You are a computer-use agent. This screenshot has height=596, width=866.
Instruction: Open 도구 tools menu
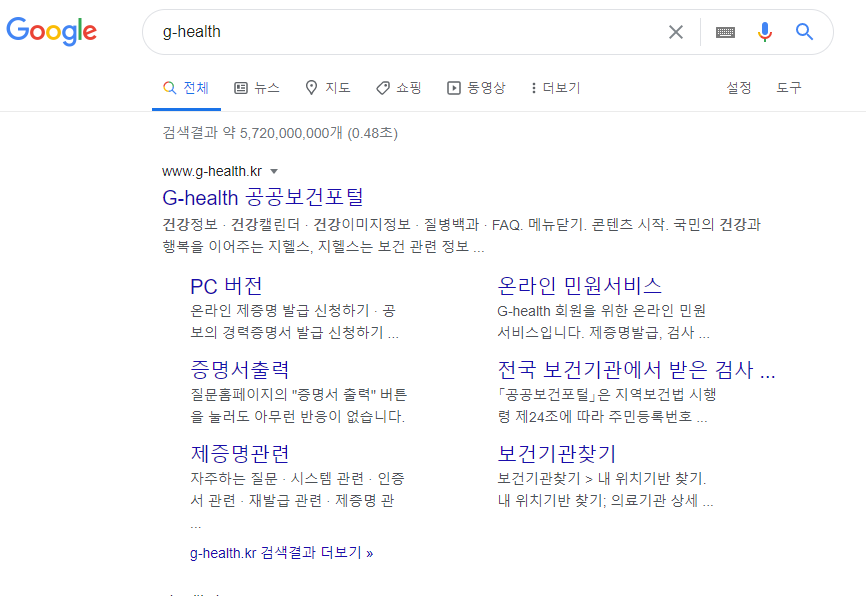(789, 88)
